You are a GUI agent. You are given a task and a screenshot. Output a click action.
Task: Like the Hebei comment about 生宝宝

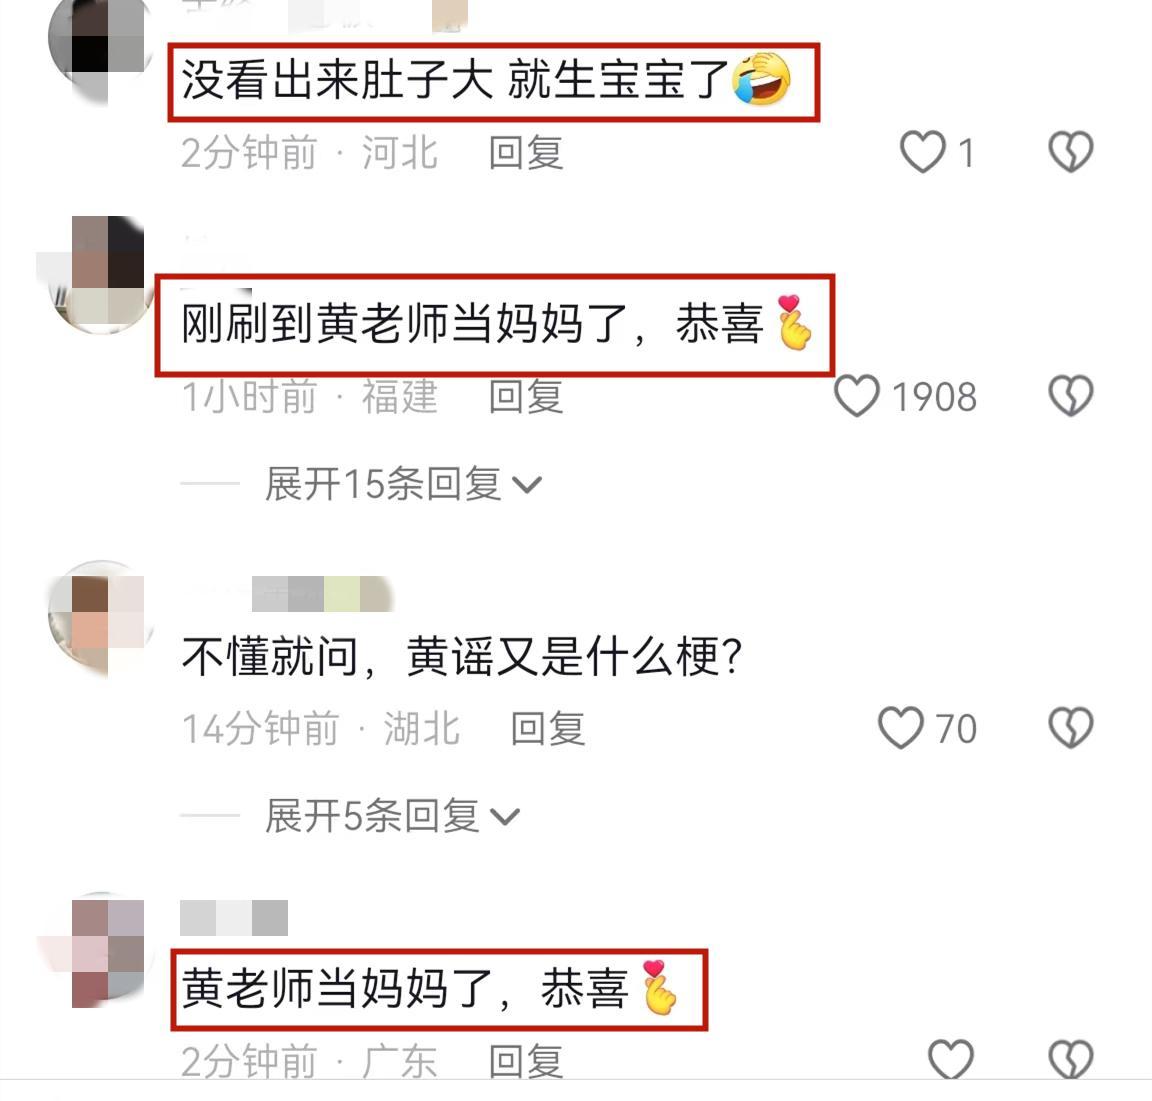[923, 151]
